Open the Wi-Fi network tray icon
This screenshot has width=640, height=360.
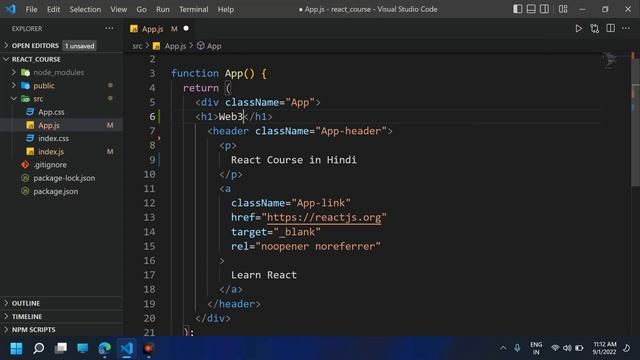[555, 348]
